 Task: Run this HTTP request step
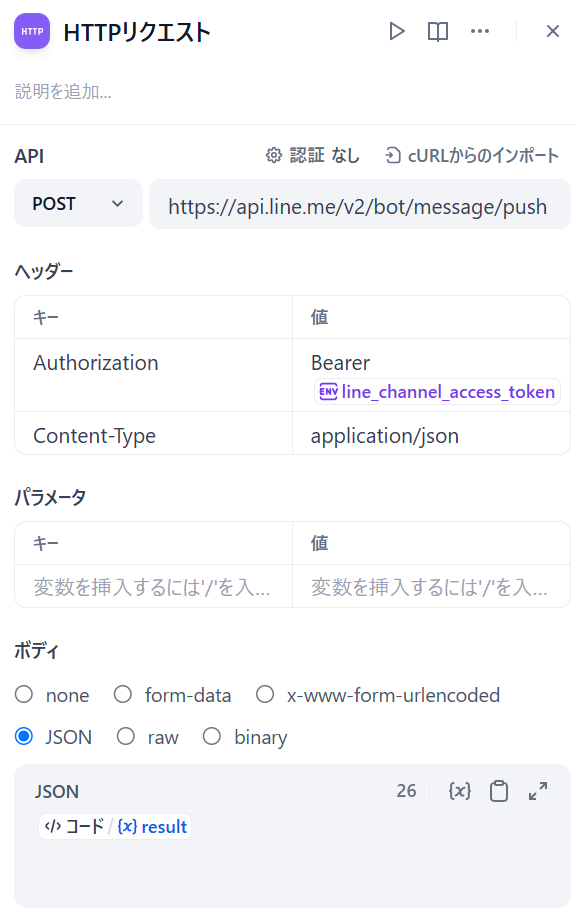[x=397, y=31]
